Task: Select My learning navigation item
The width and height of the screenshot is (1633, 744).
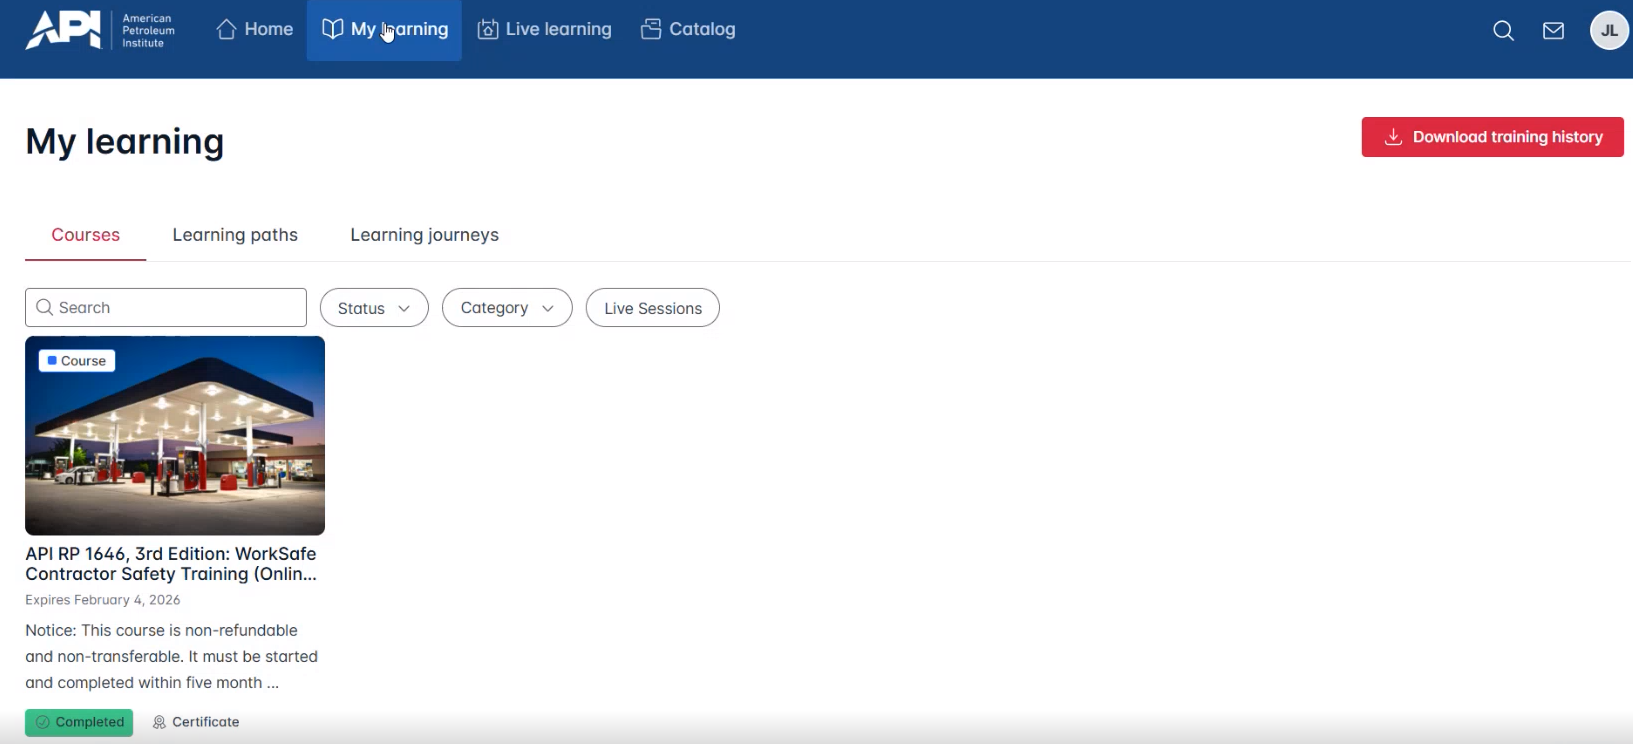Action: (385, 30)
